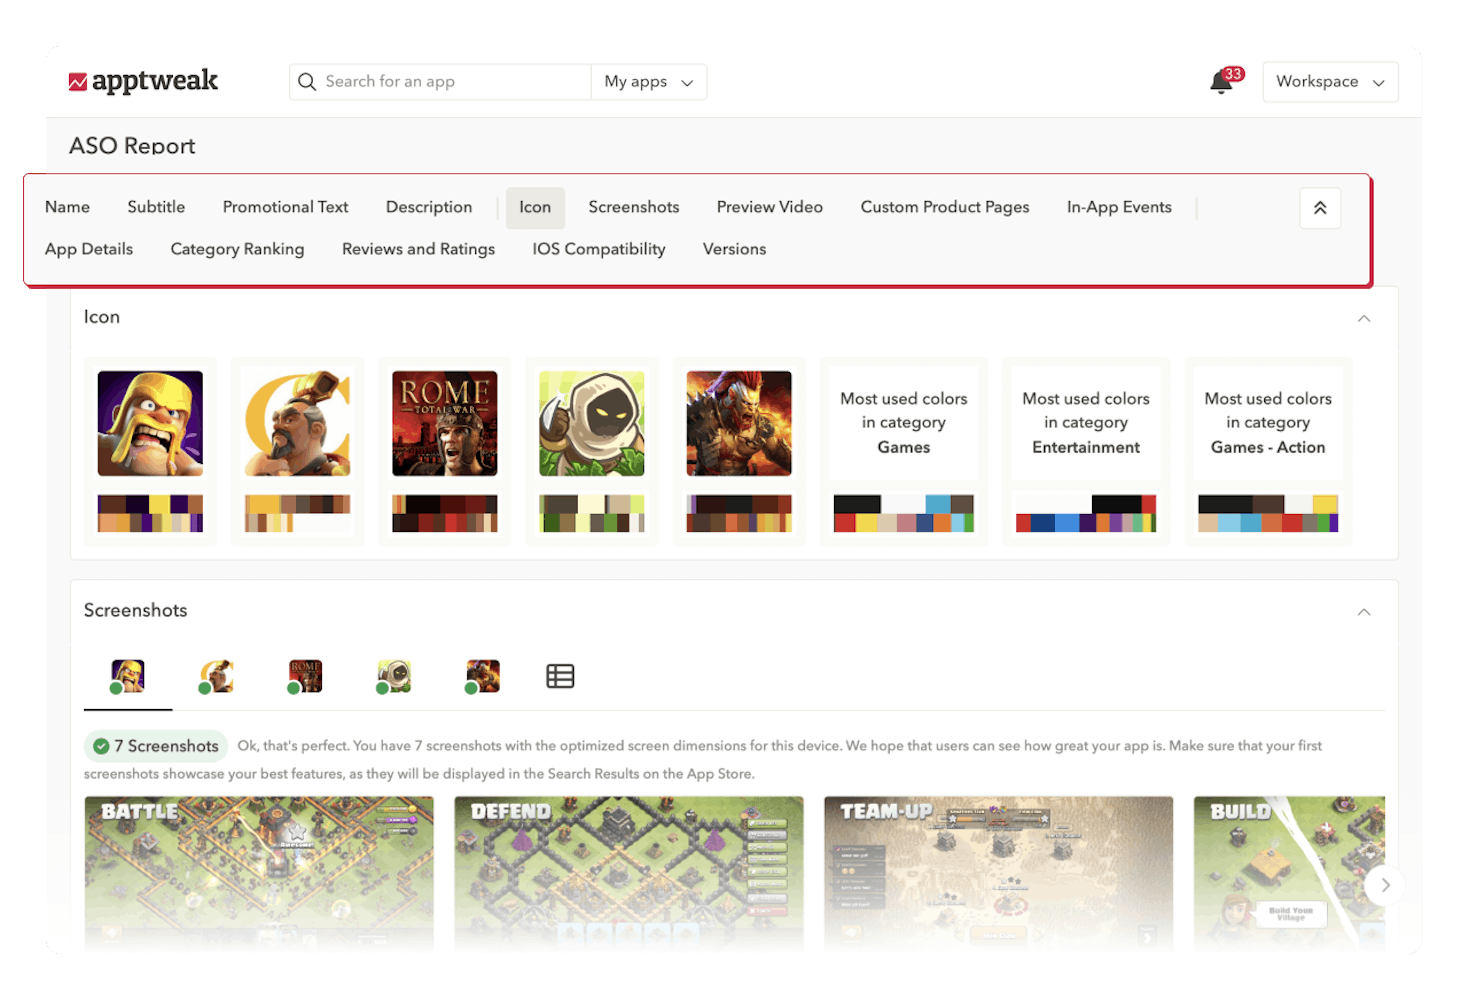This screenshot has width=1468, height=1000.
Task: Click the right arrow to browse more screenshots
Action: coord(1385,885)
